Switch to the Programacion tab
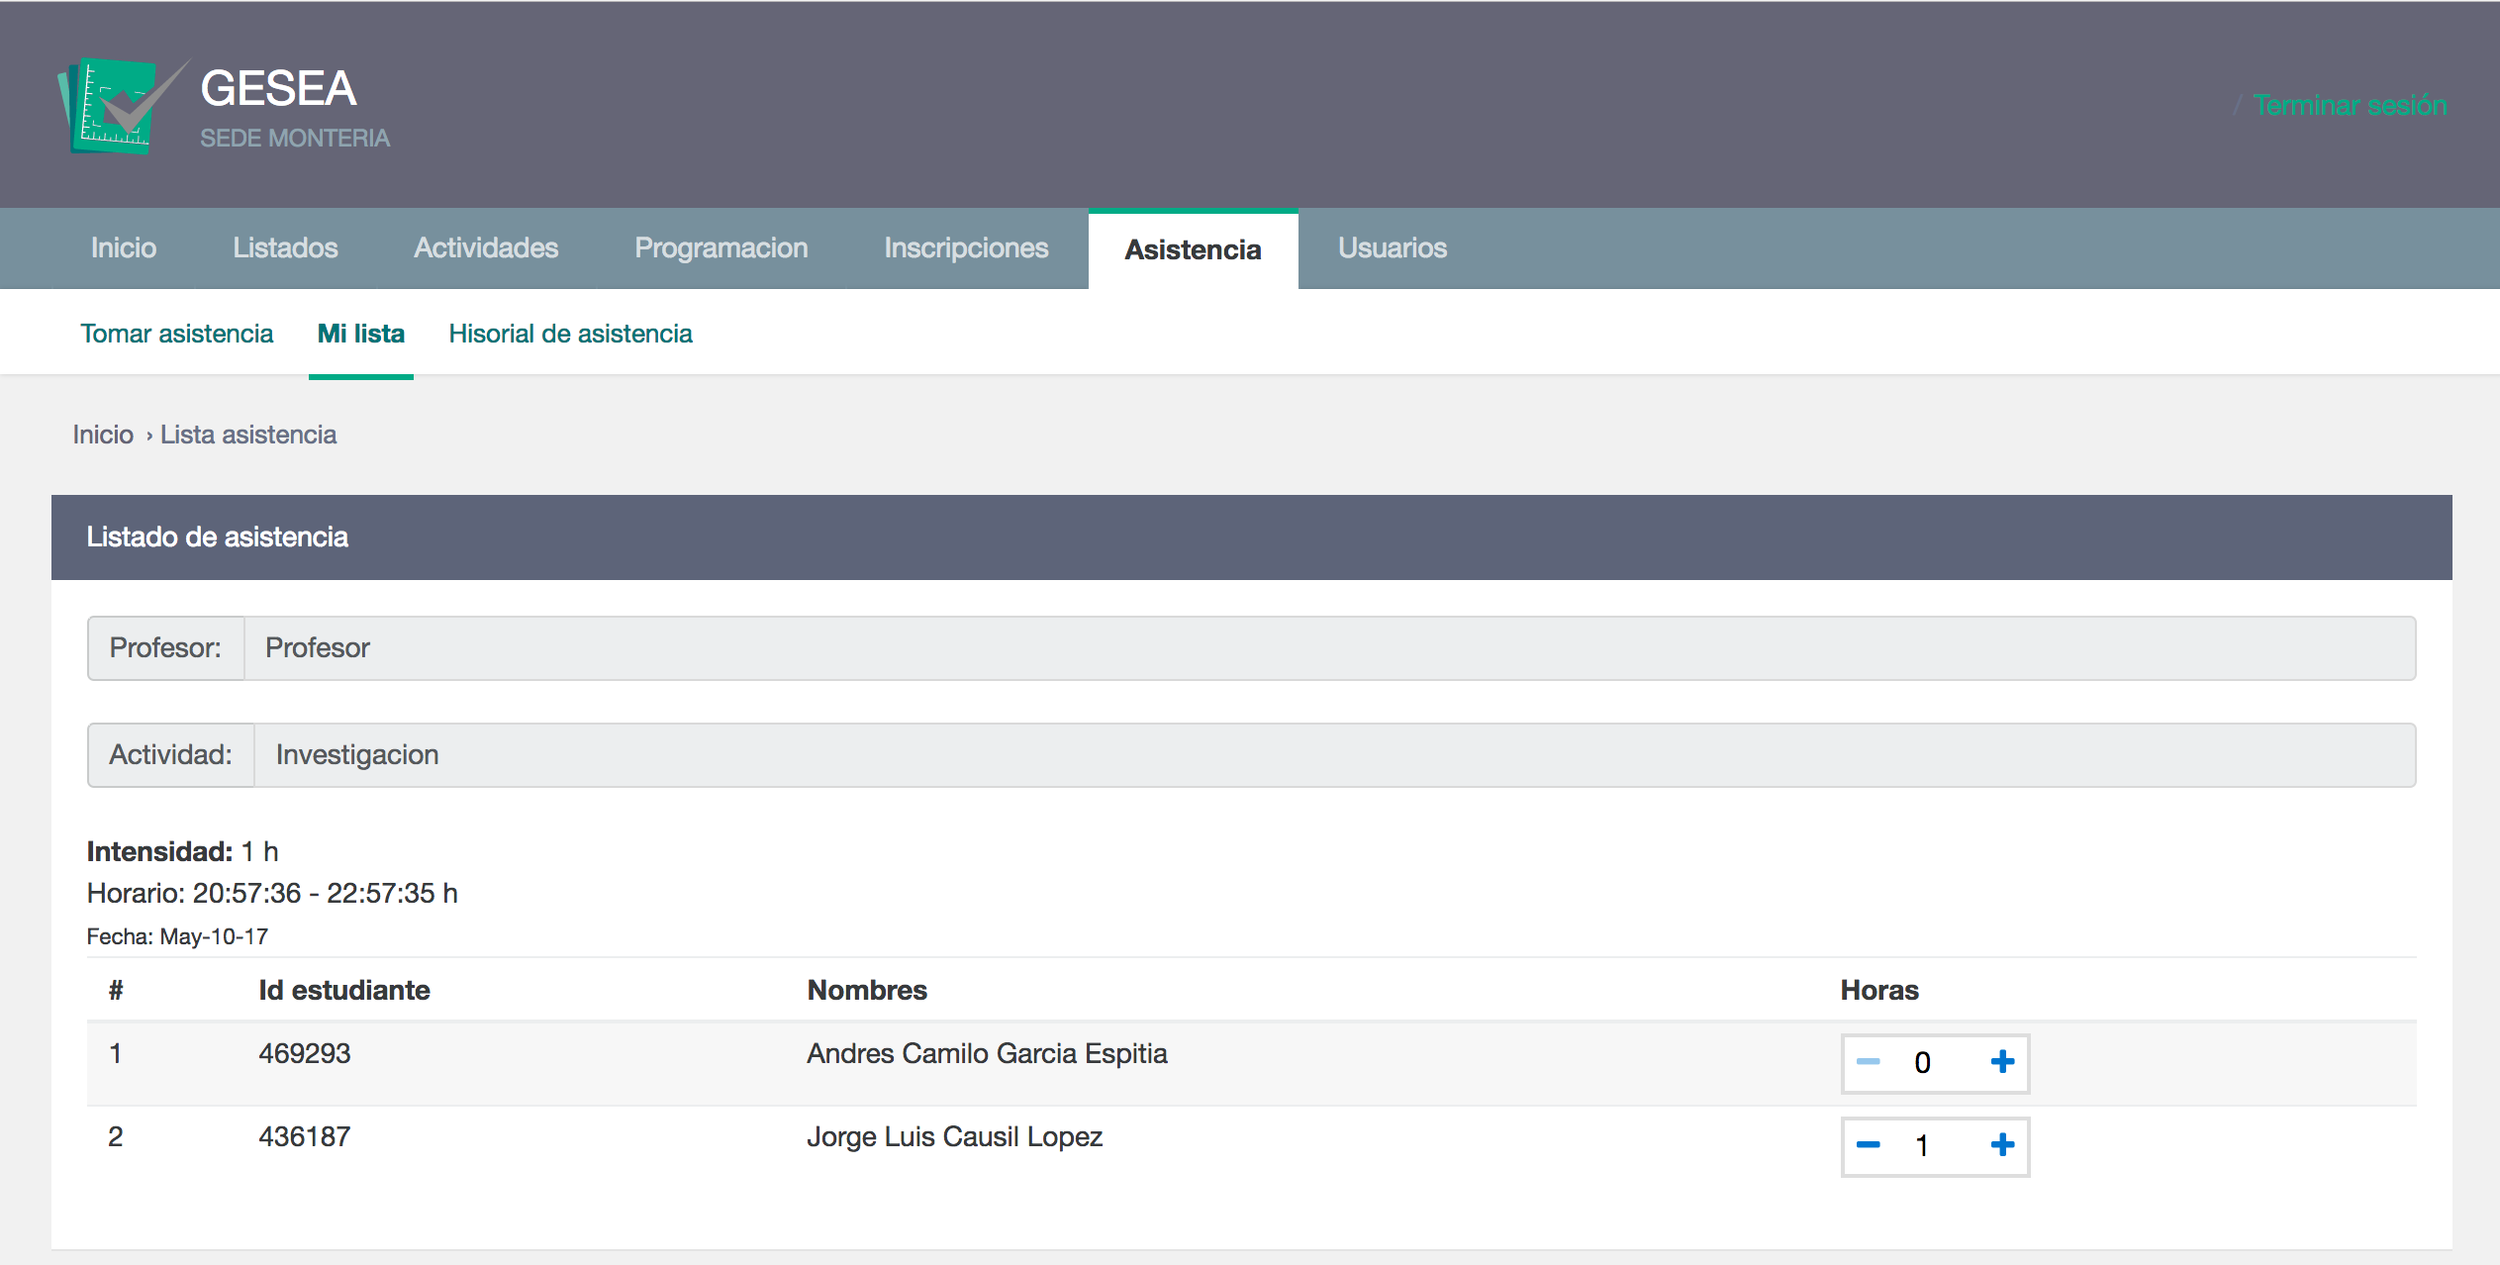This screenshot has width=2500, height=1265. coord(721,248)
